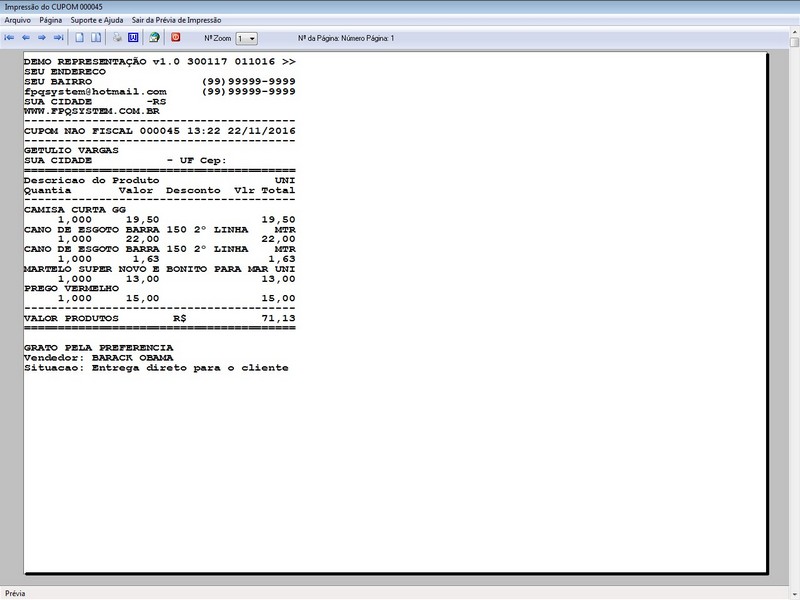Click the printer icon
800x600 pixels.
click(x=117, y=38)
